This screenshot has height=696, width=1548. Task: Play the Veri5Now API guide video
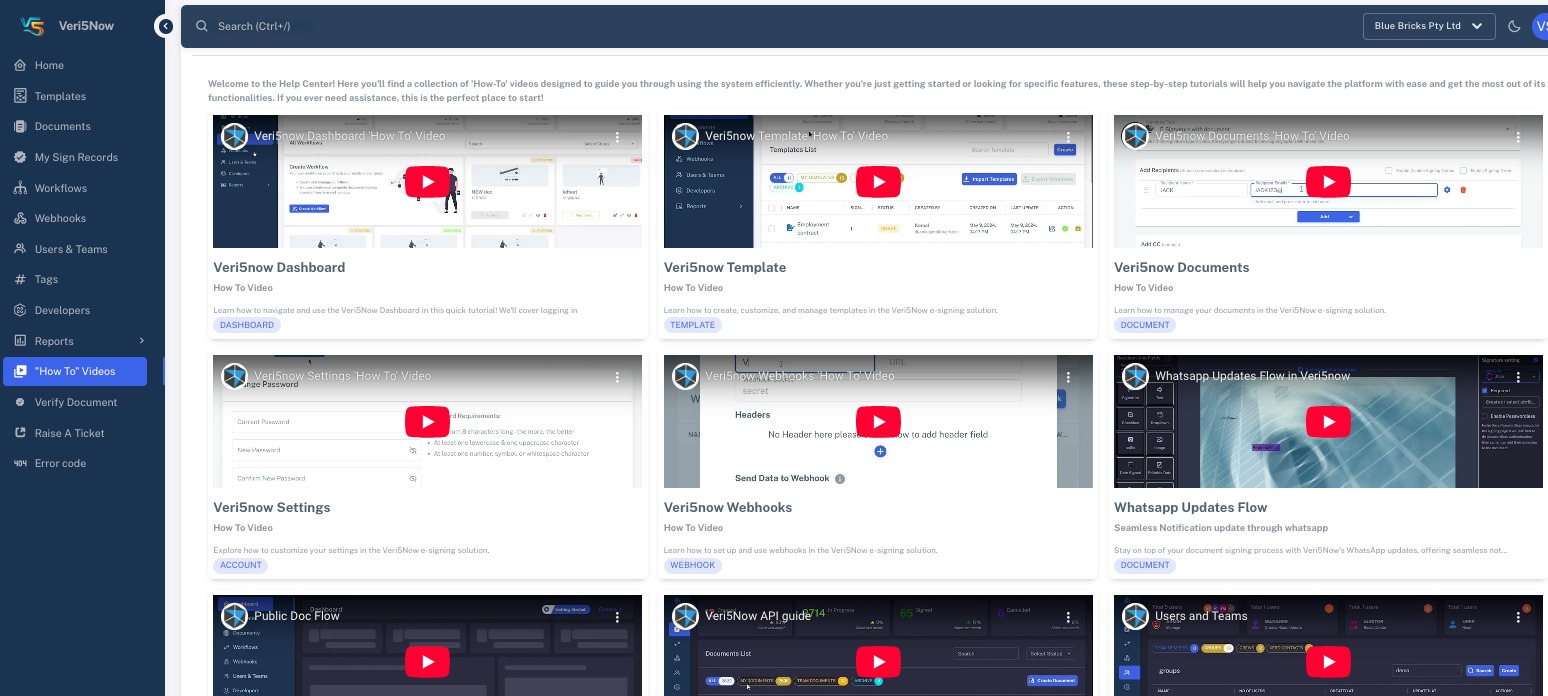[x=878, y=661]
